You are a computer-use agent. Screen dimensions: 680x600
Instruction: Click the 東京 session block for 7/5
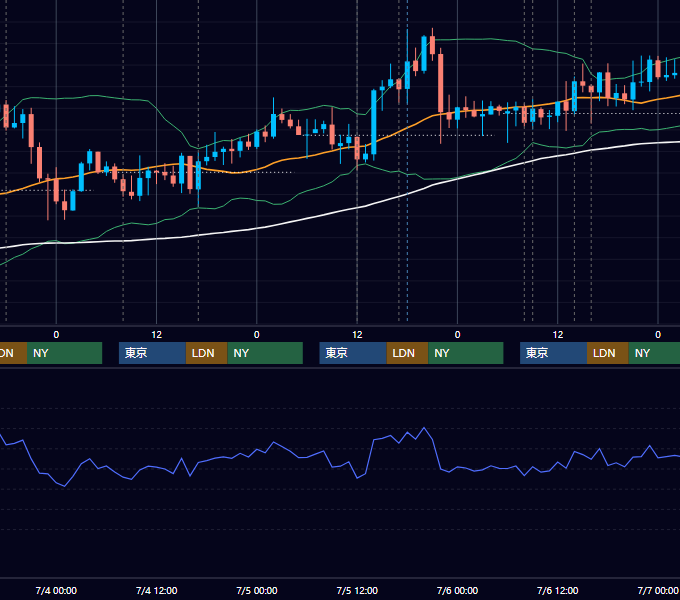353,353
